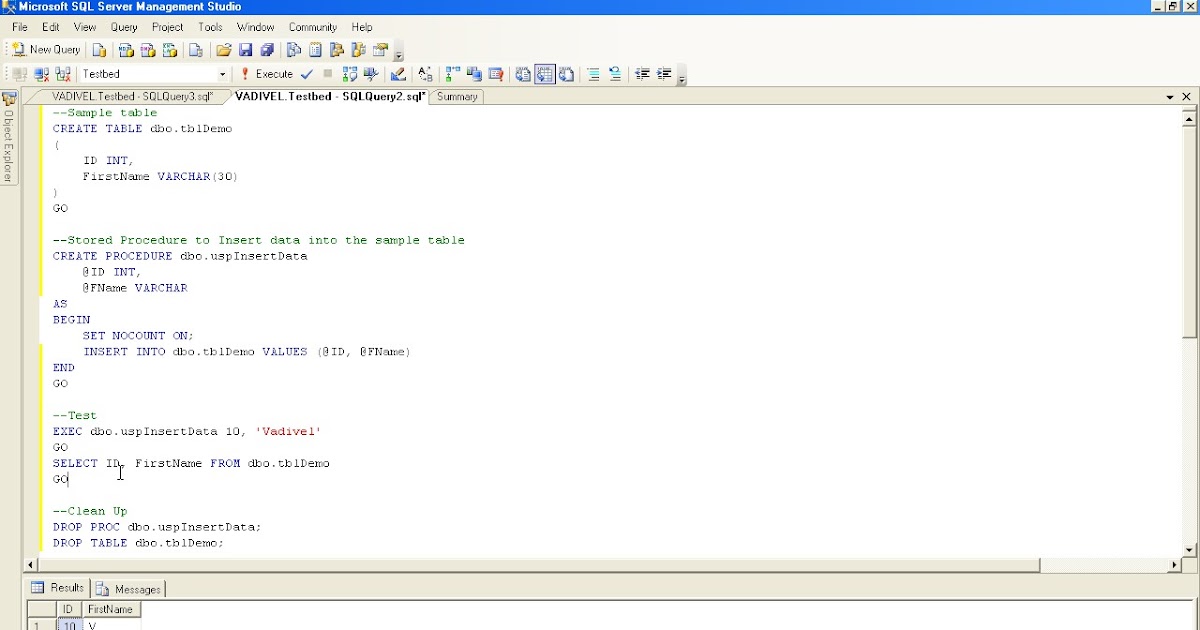Screen dimensions: 1200x630
Task: Open the document tabs list chevron
Action: click(1170, 96)
